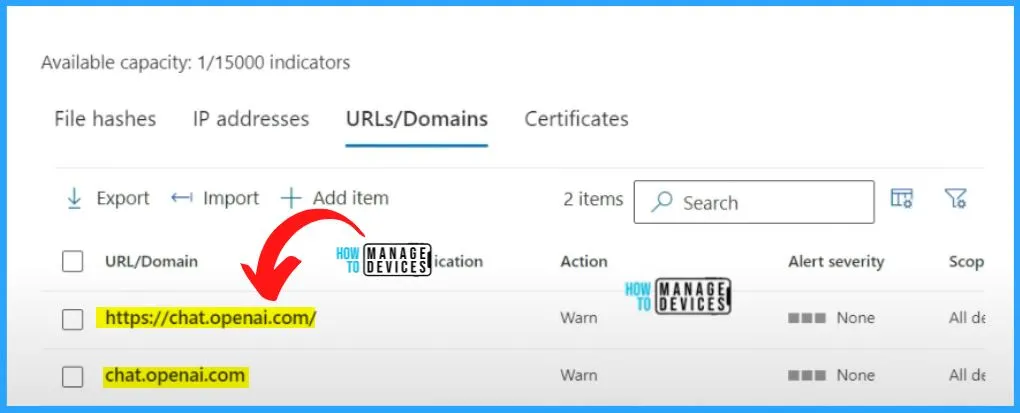The image size is (1020, 413).
Task: Open the filter settings icon
Action: 956,198
